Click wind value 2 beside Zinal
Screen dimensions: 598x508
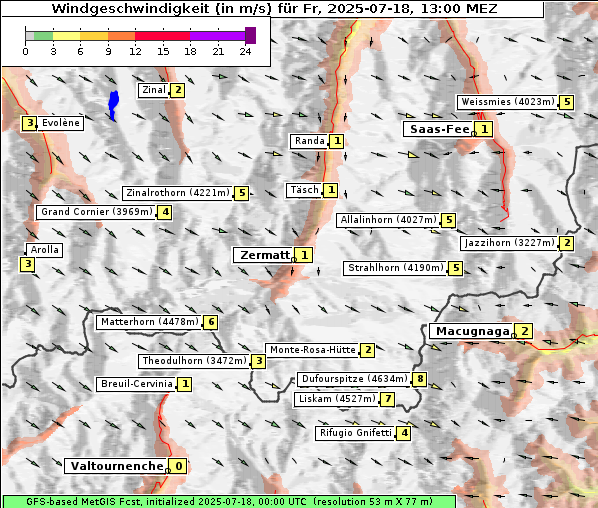177,91
